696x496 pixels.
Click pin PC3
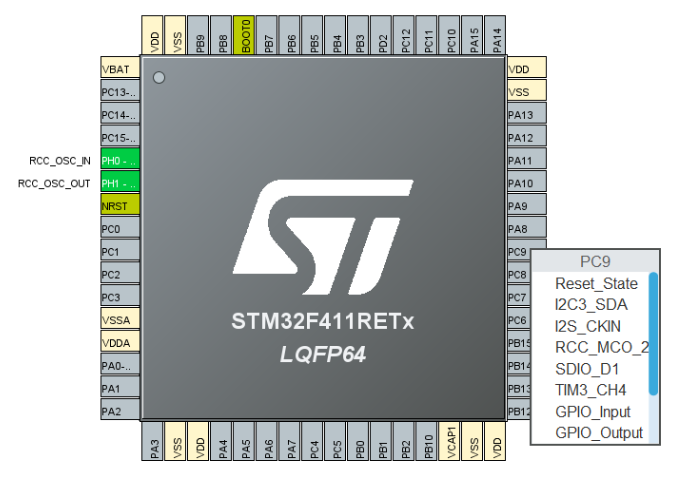(120, 295)
